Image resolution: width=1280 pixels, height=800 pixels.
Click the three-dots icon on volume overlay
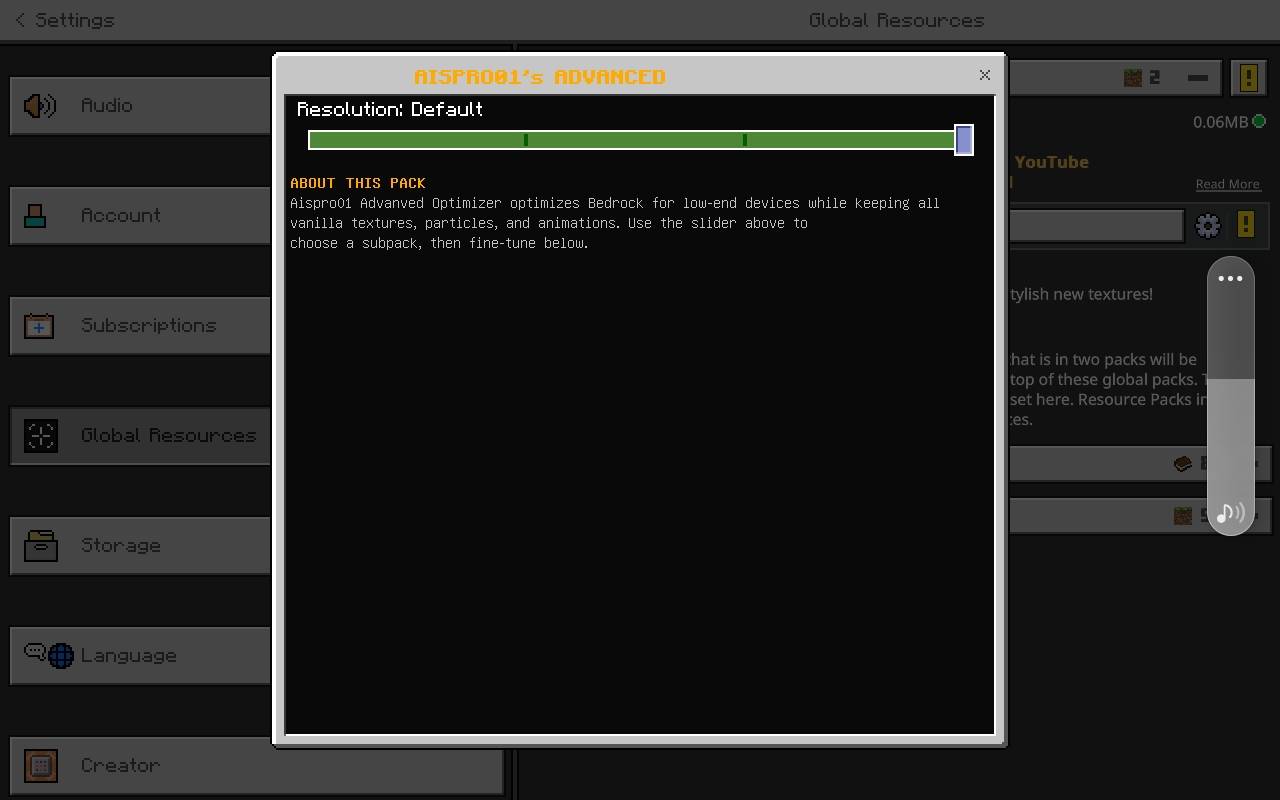click(1230, 278)
